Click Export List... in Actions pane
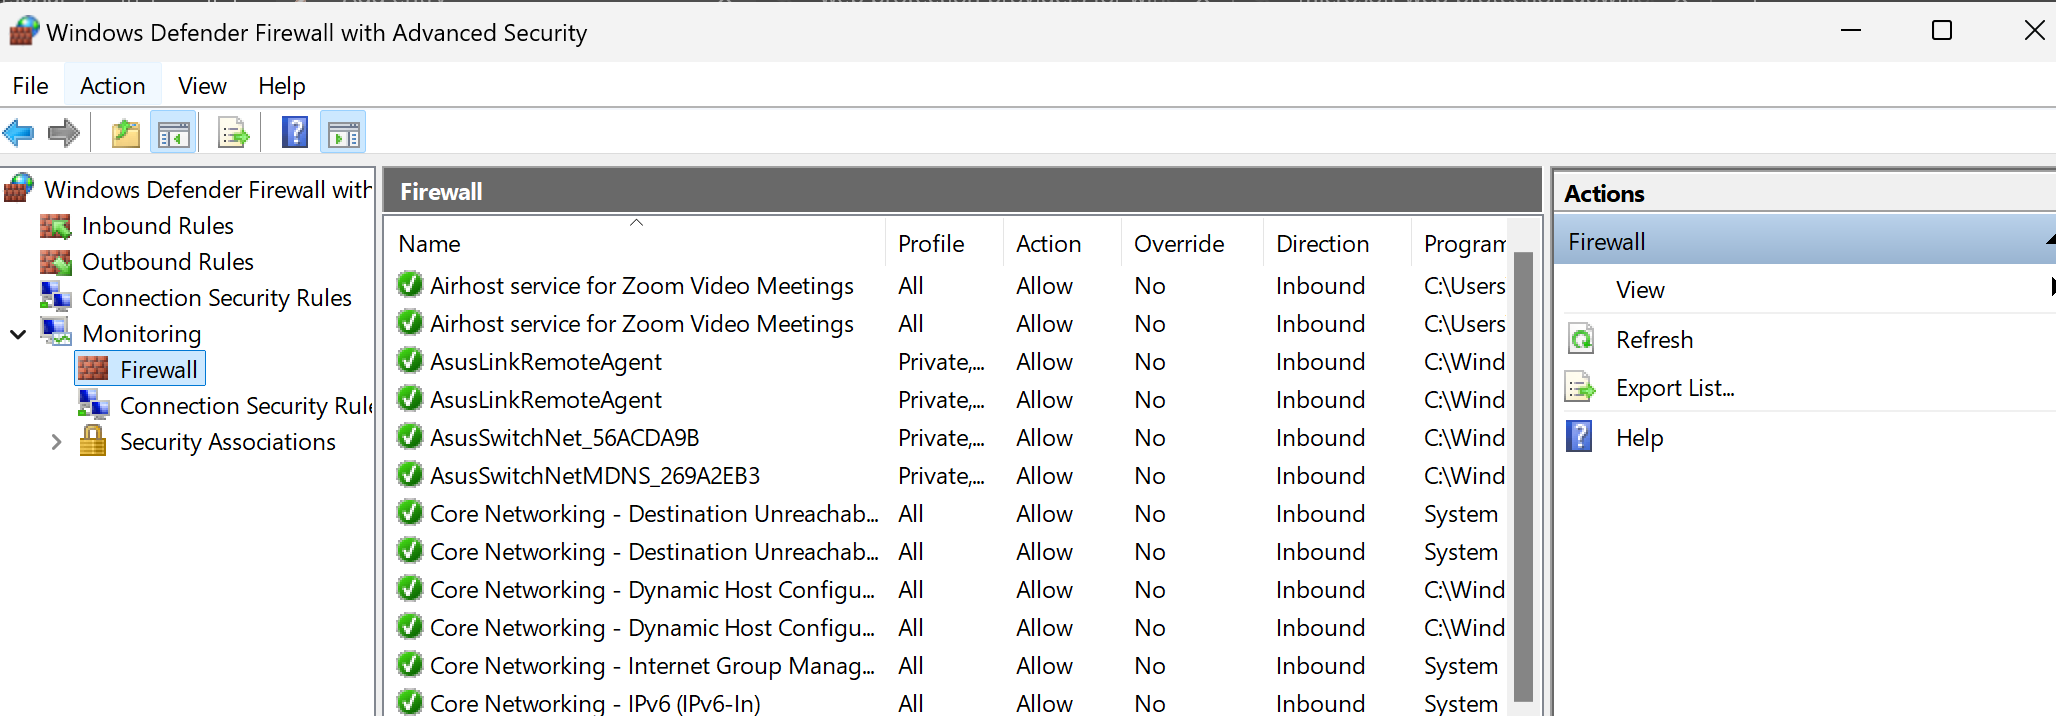The height and width of the screenshot is (716, 2056). point(1674,388)
